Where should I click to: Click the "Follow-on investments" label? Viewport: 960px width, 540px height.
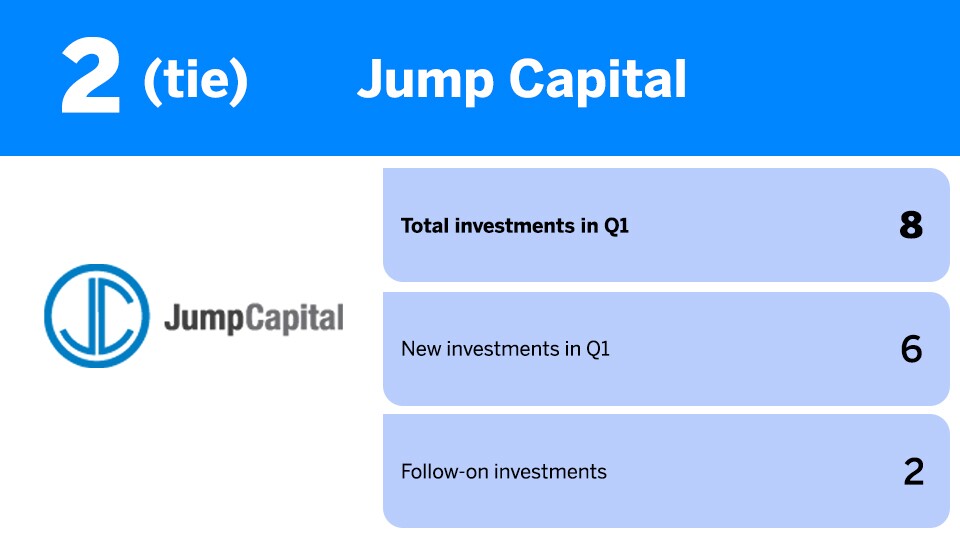click(x=503, y=472)
